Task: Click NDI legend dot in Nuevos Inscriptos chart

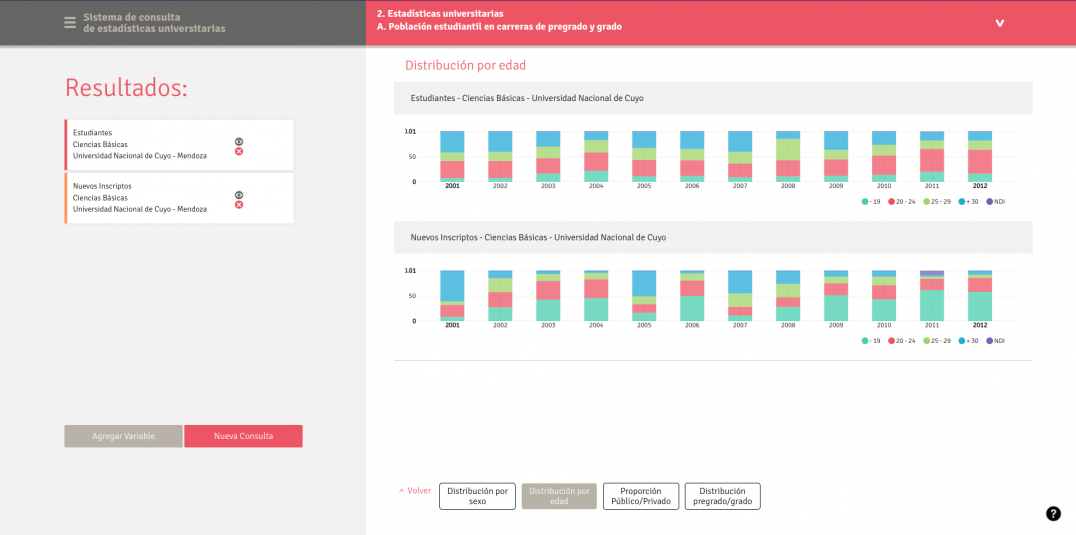Action: point(989,341)
